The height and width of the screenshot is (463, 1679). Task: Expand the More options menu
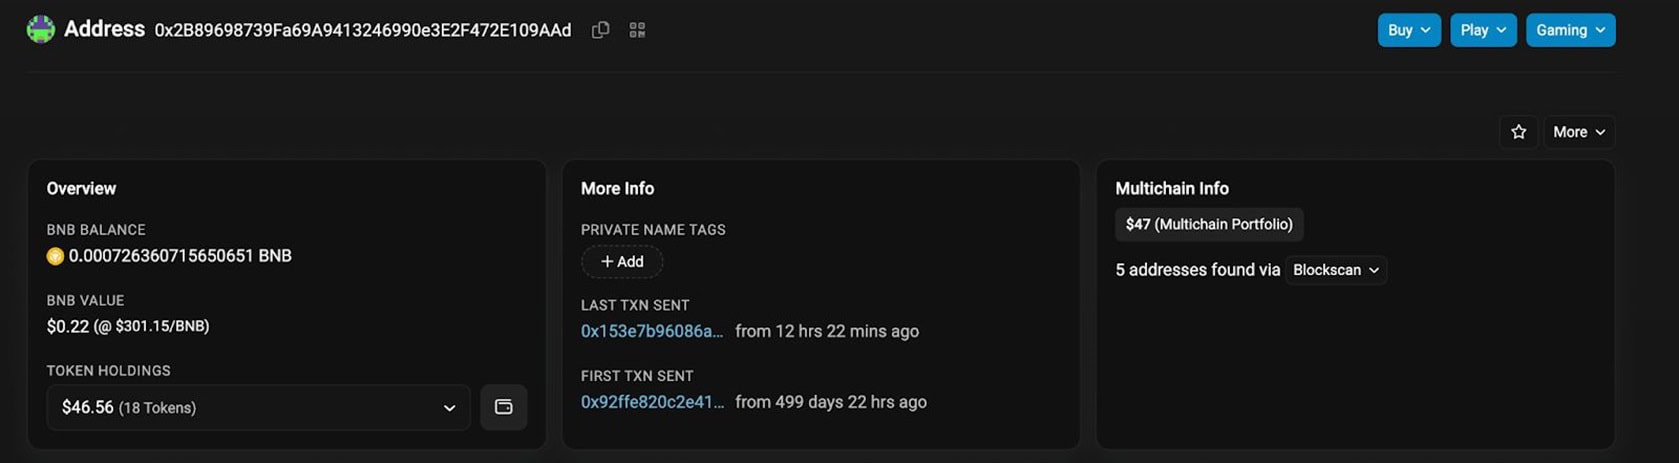pos(1579,132)
